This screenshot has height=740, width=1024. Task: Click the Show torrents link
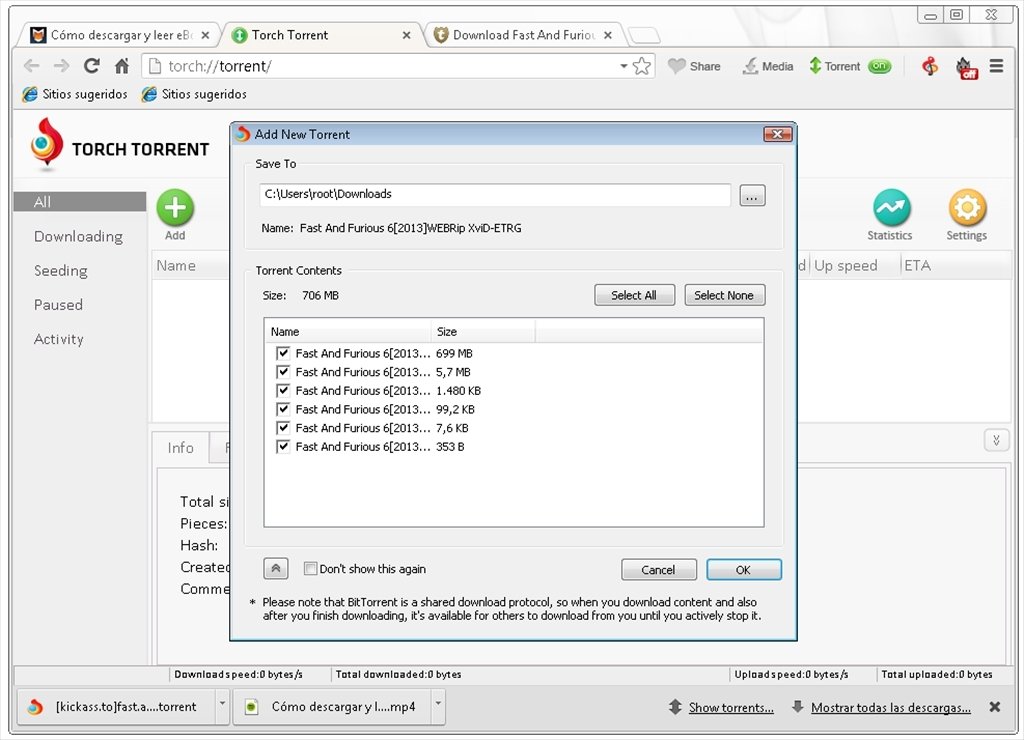pyautogui.click(x=731, y=707)
